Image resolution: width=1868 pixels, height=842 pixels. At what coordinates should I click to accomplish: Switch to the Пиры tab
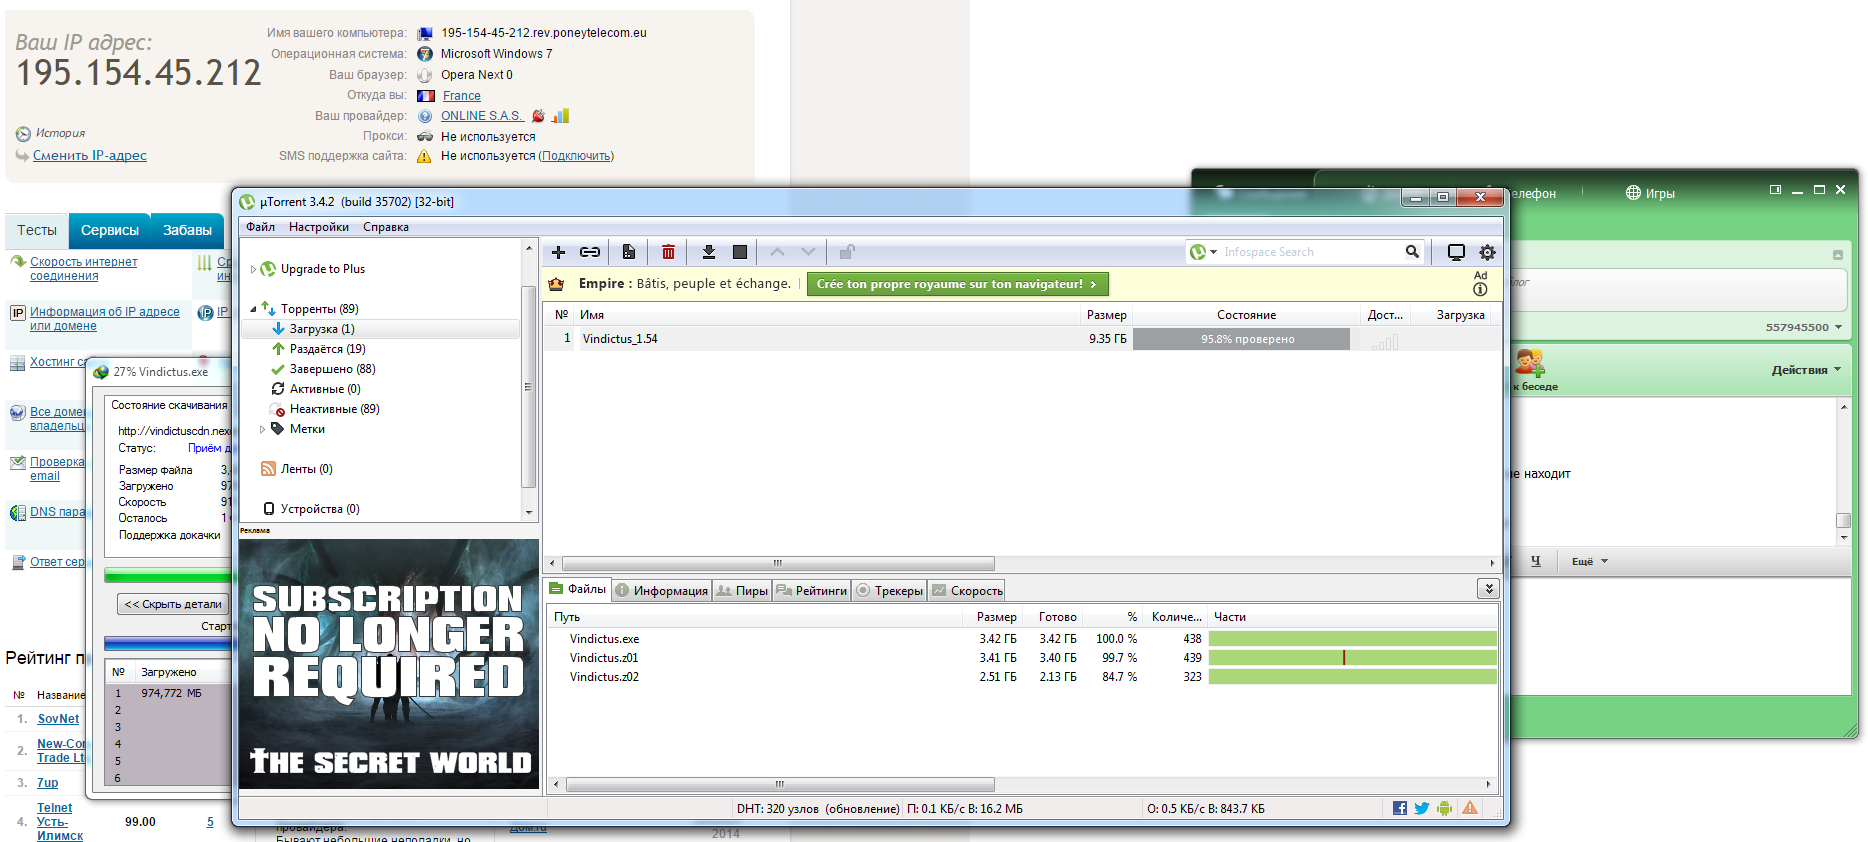coord(742,591)
